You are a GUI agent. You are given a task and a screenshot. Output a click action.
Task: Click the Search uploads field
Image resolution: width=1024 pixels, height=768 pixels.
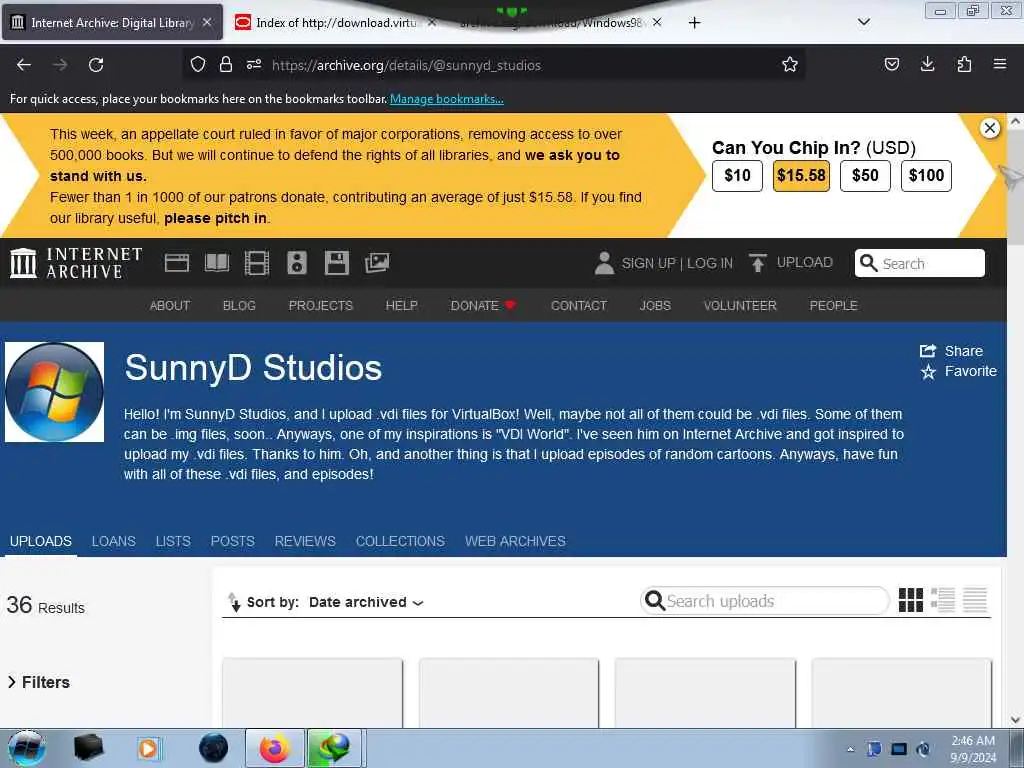[x=765, y=601]
